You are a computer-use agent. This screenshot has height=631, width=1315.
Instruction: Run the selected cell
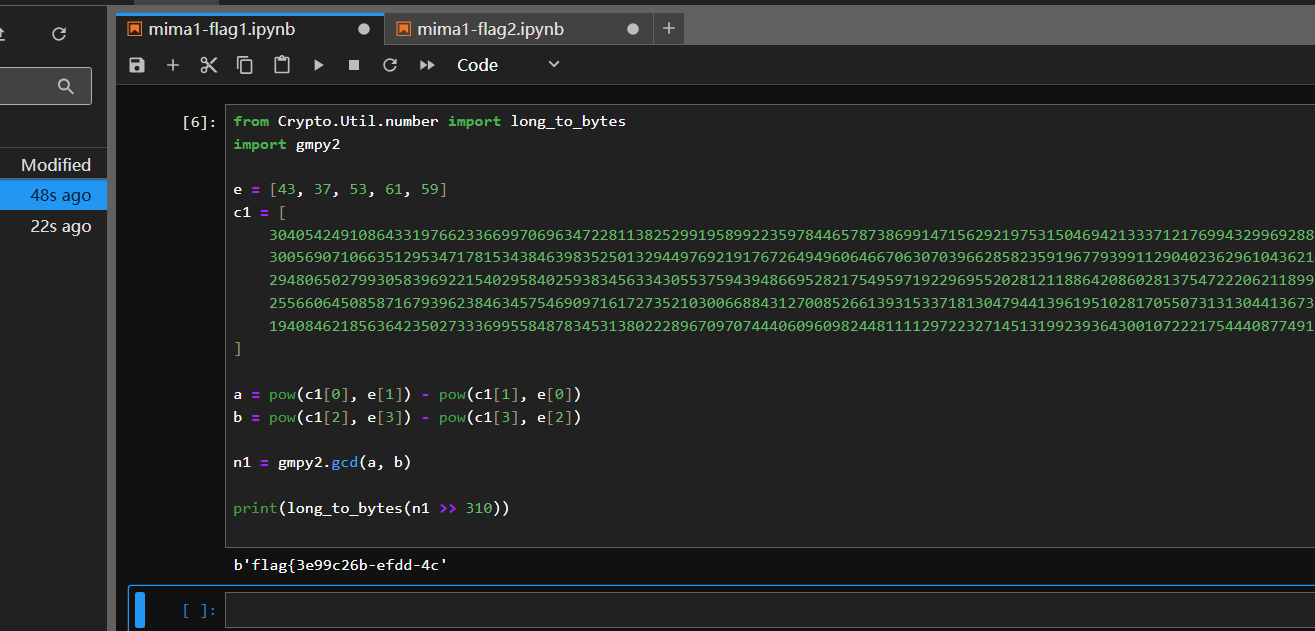[318, 65]
